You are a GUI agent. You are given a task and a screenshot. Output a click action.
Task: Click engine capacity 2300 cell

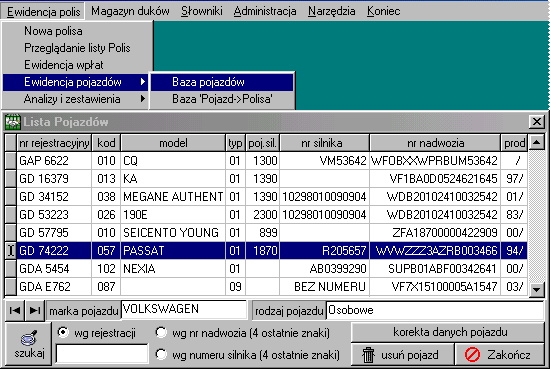tap(262, 215)
